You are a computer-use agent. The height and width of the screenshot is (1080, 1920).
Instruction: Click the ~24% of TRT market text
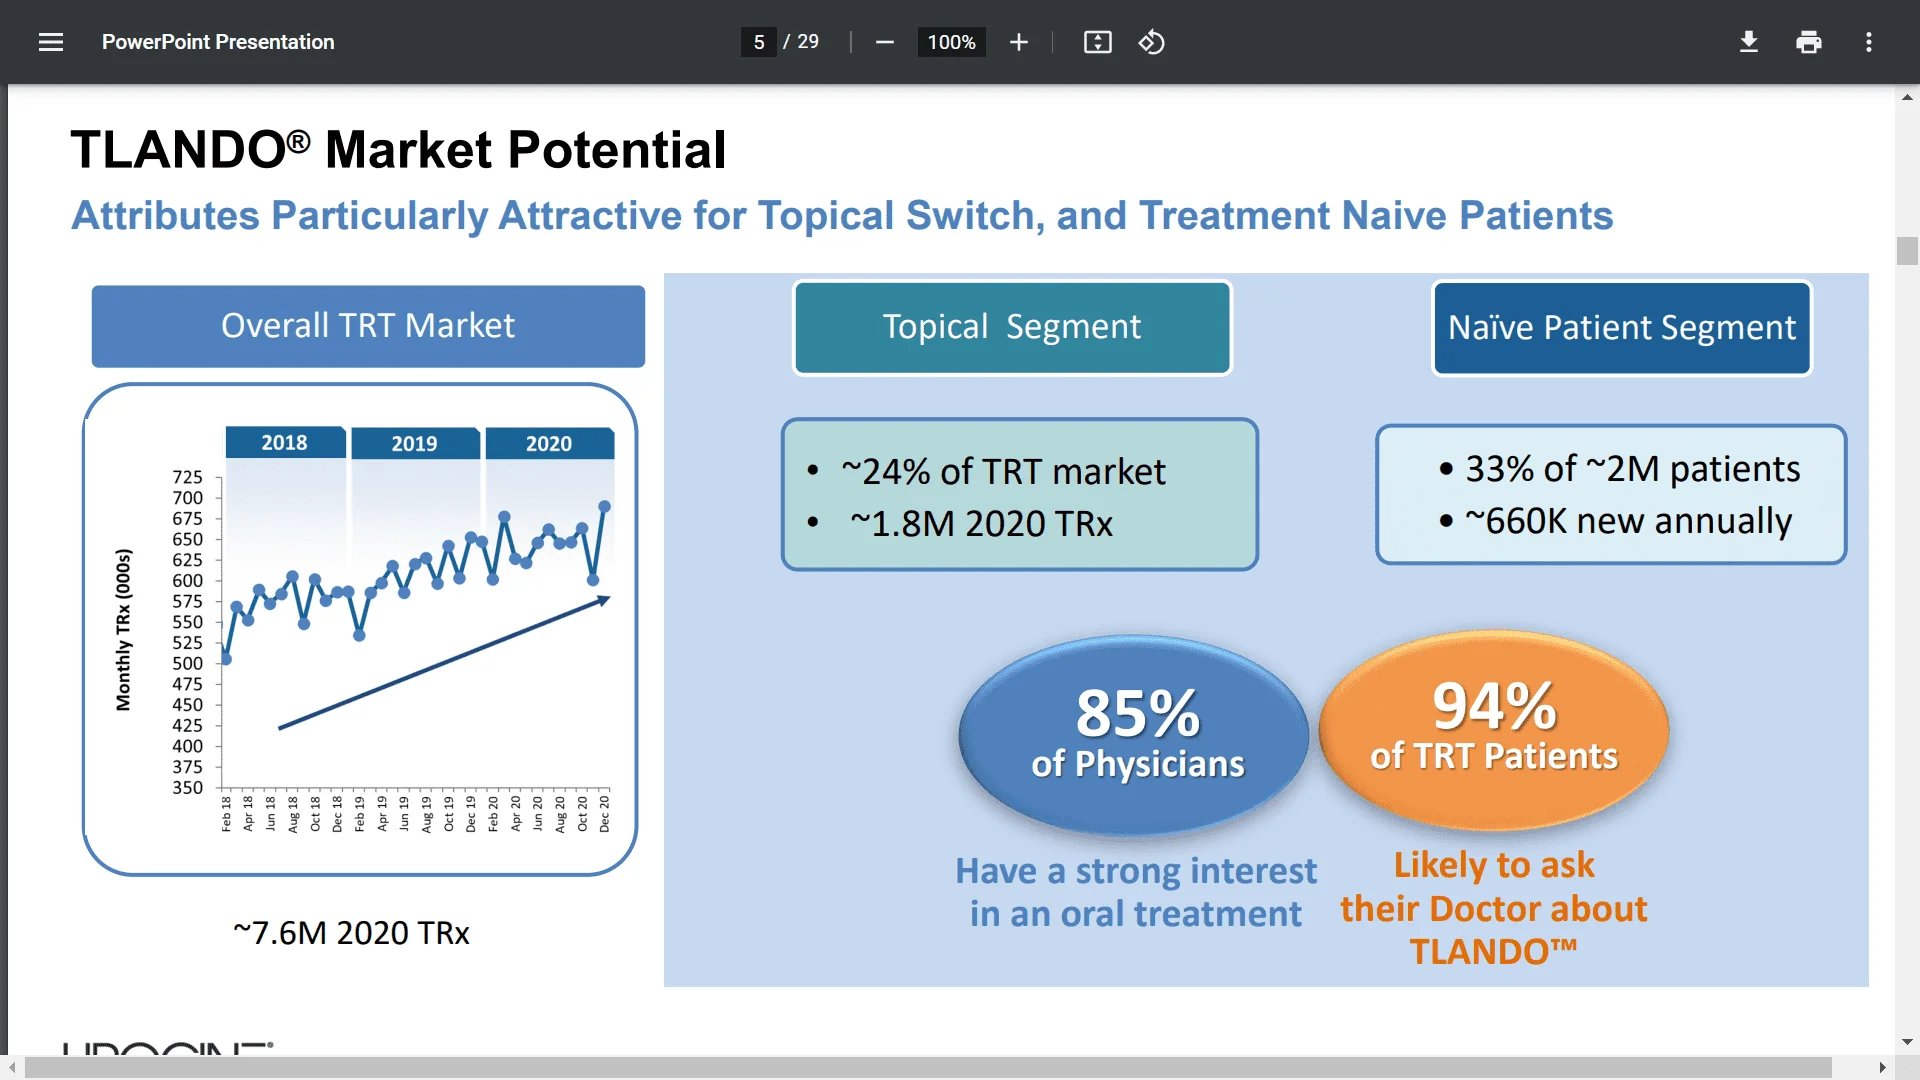1003,471
